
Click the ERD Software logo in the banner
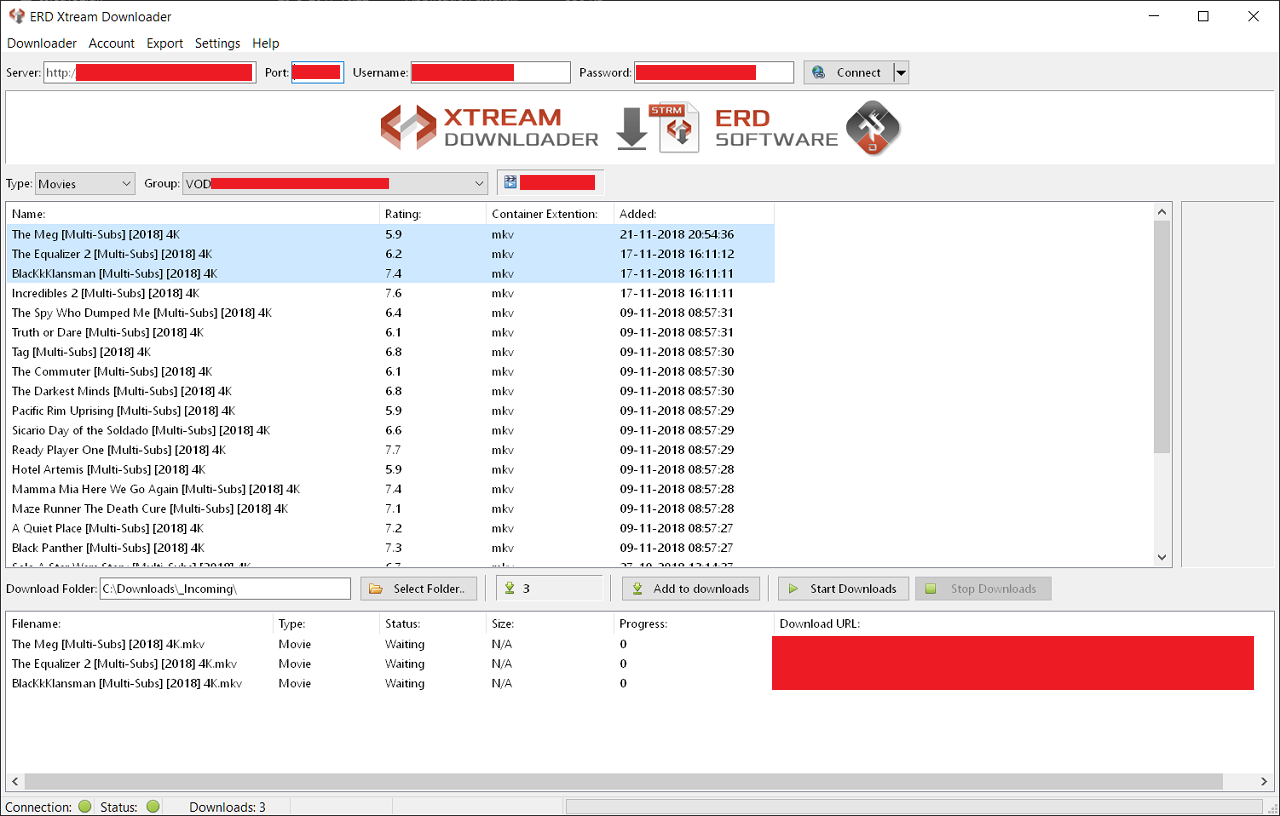(808, 128)
